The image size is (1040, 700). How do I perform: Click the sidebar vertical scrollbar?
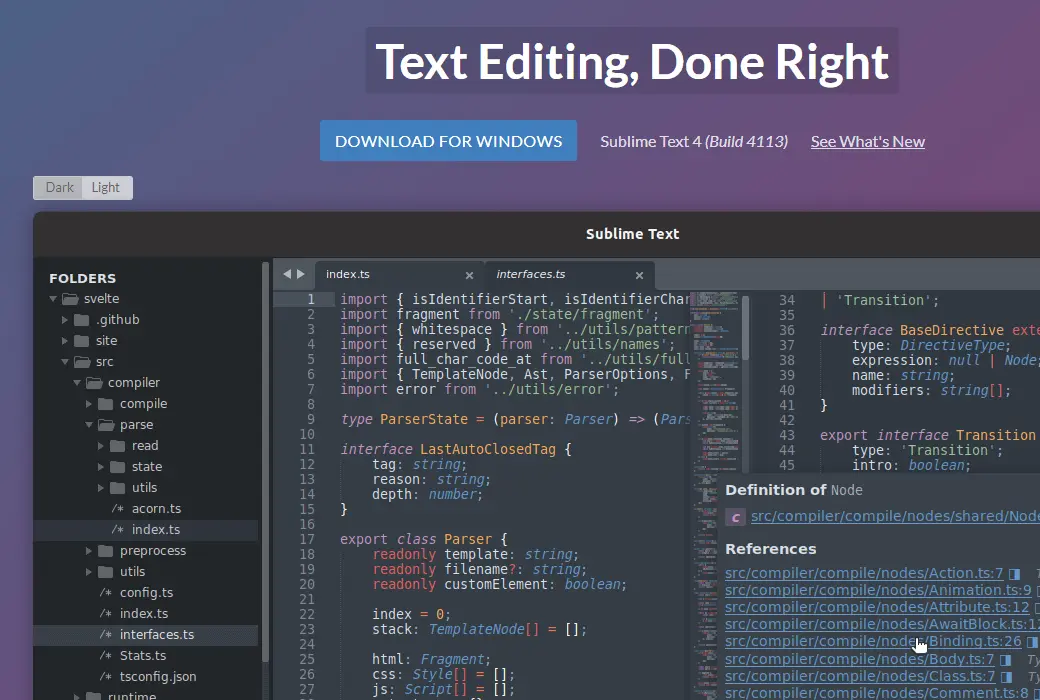click(x=266, y=462)
